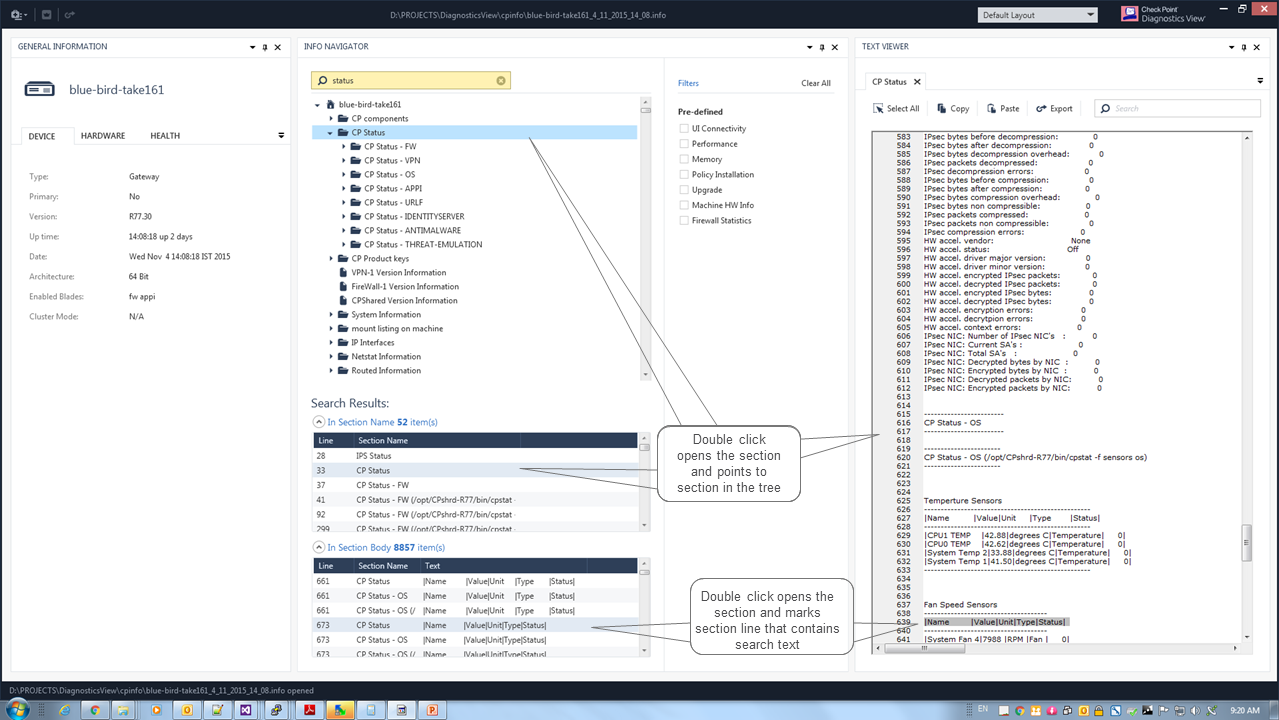
Task: Toggle the Upgrade filter checkbox
Action: pyautogui.click(x=684, y=190)
